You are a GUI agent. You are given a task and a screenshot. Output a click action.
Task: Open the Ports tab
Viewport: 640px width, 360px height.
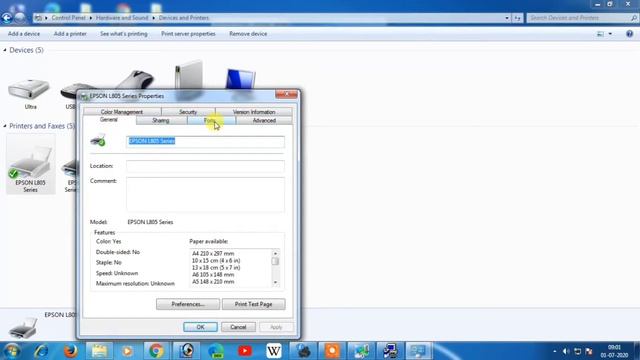(x=211, y=120)
